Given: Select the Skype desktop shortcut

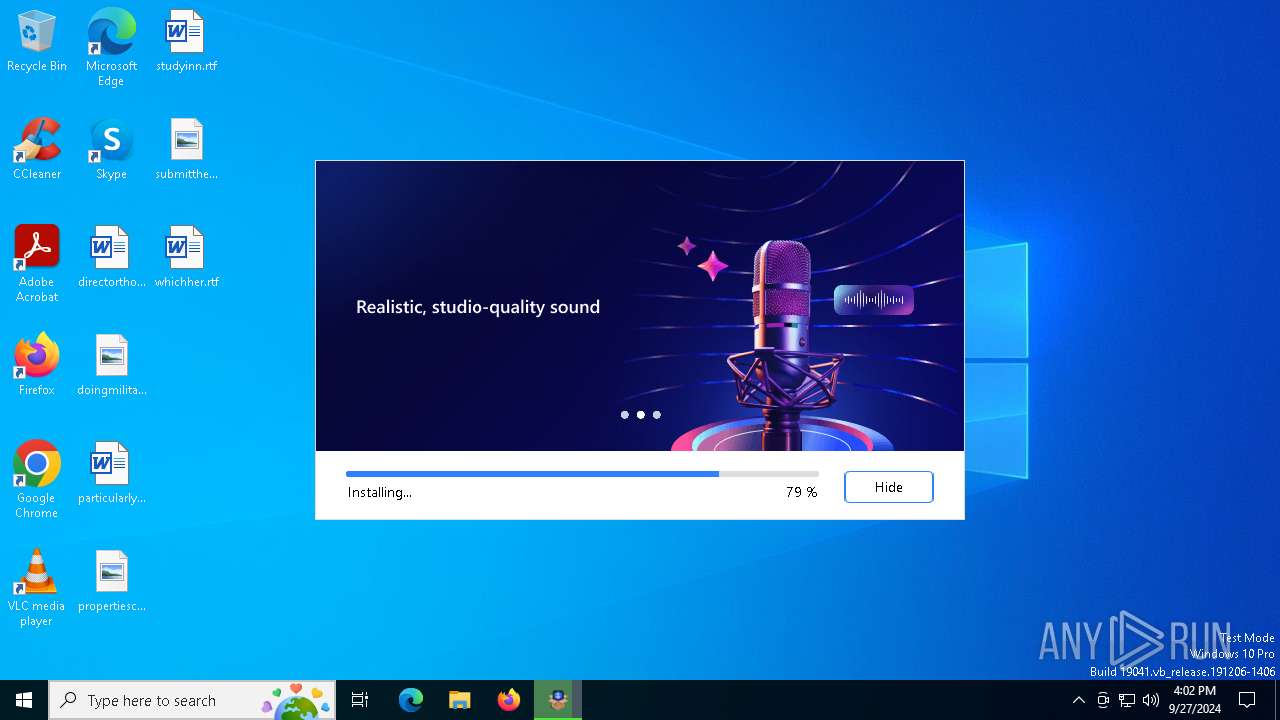Looking at the screenshot, I should pos(111,150).
